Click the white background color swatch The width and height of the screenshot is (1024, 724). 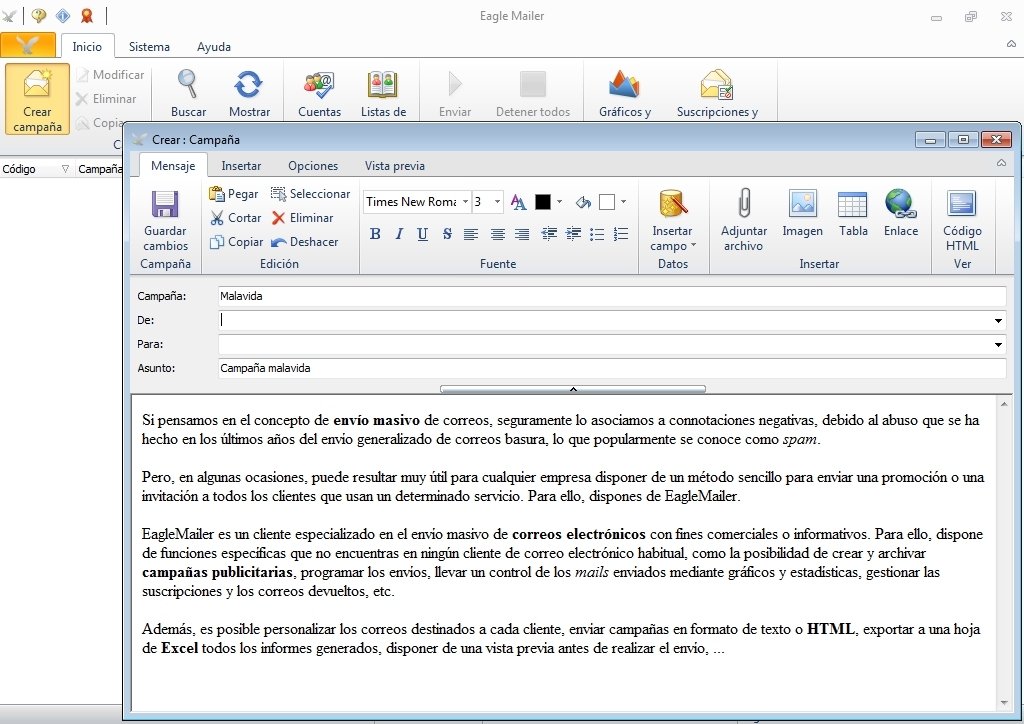(x=607, y=202)
